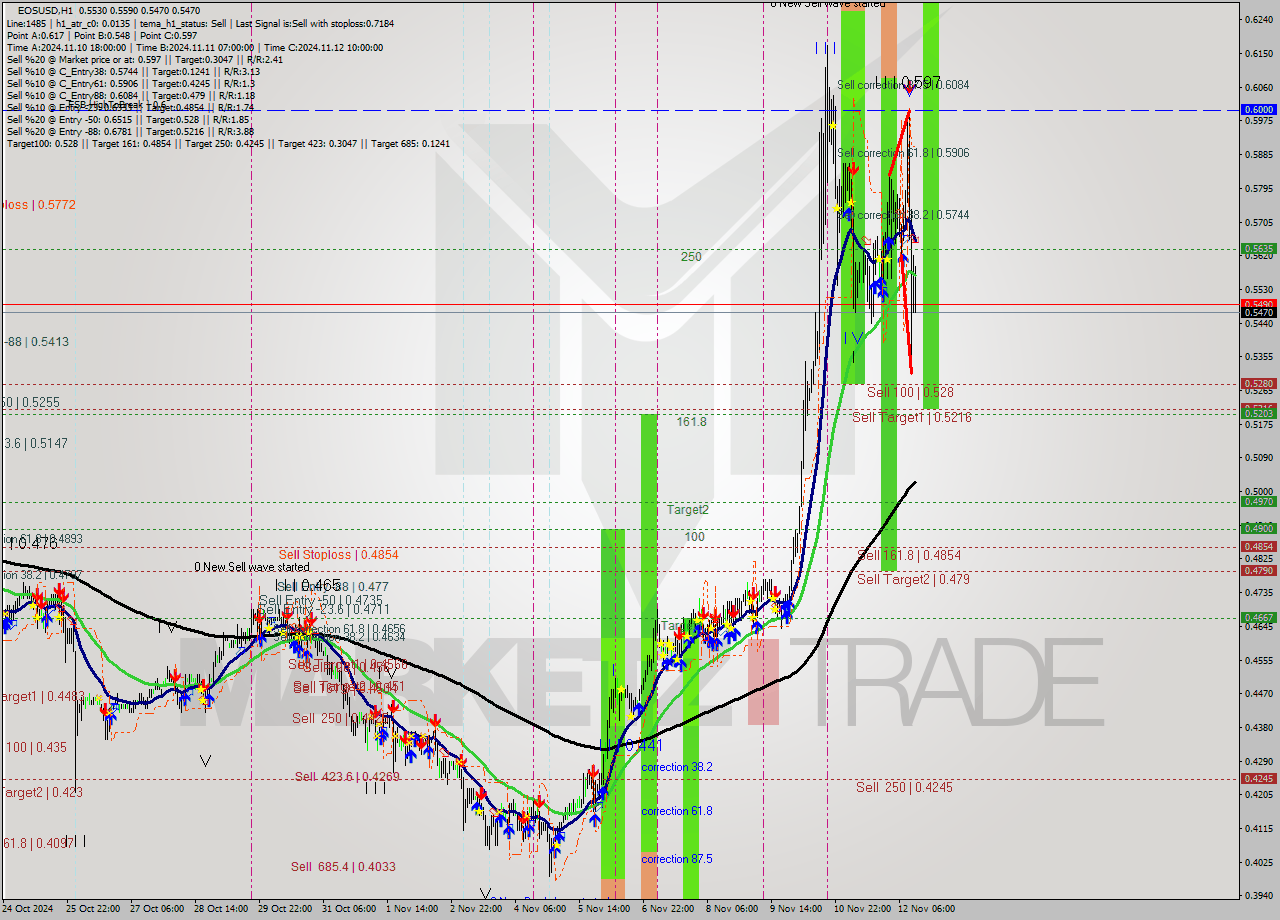Click the 12 Nov 06:00 time label

[x=926, y=909]
